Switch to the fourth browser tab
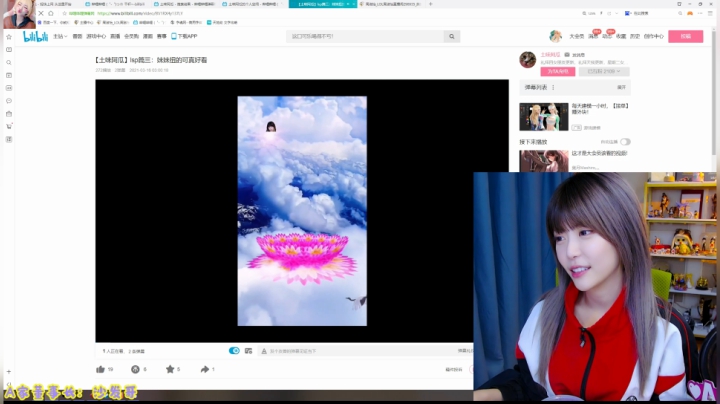 254,4
